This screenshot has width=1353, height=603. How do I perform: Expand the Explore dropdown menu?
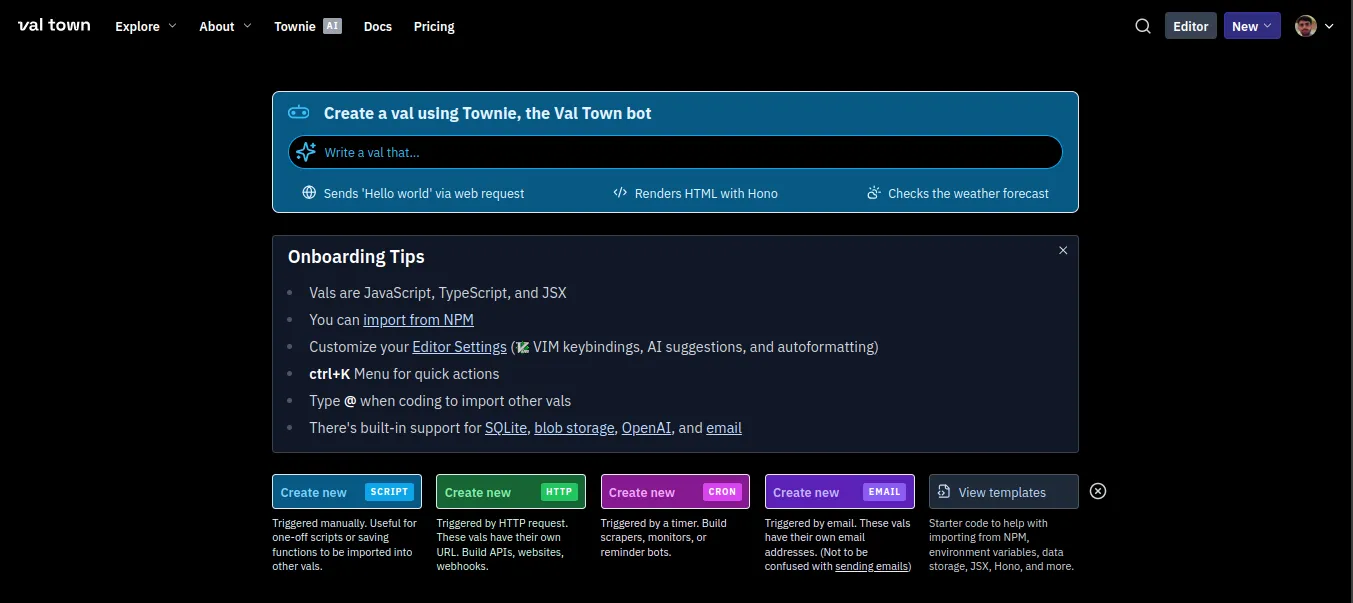146,26
